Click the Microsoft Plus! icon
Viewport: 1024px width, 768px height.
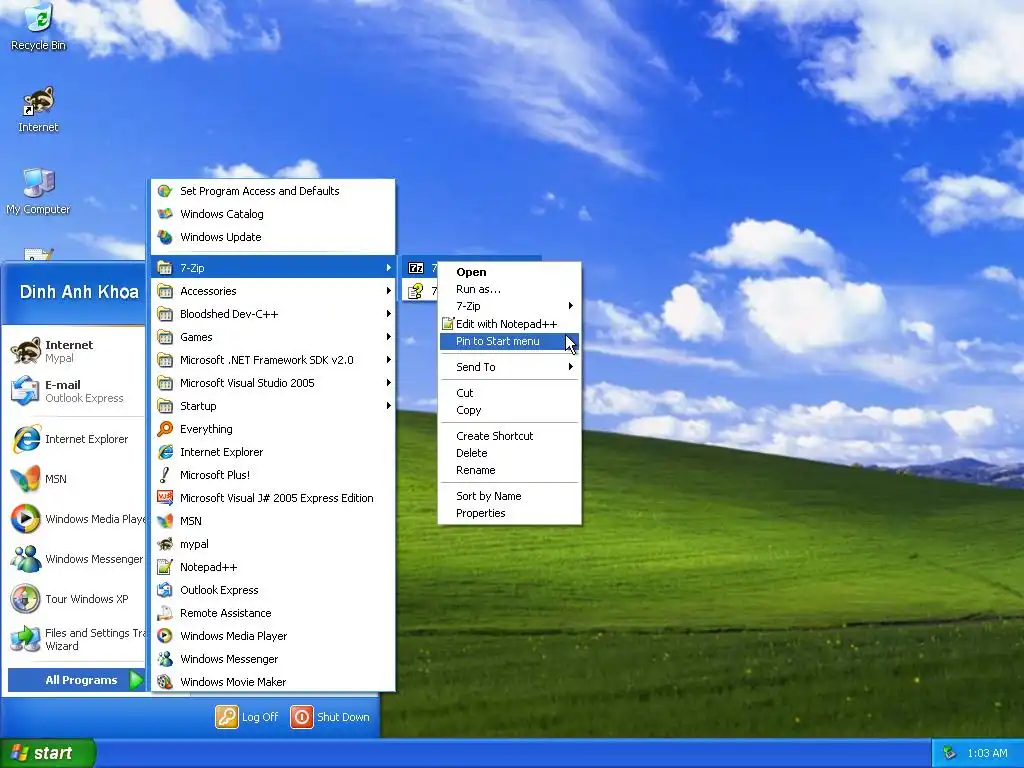point(165,475)
